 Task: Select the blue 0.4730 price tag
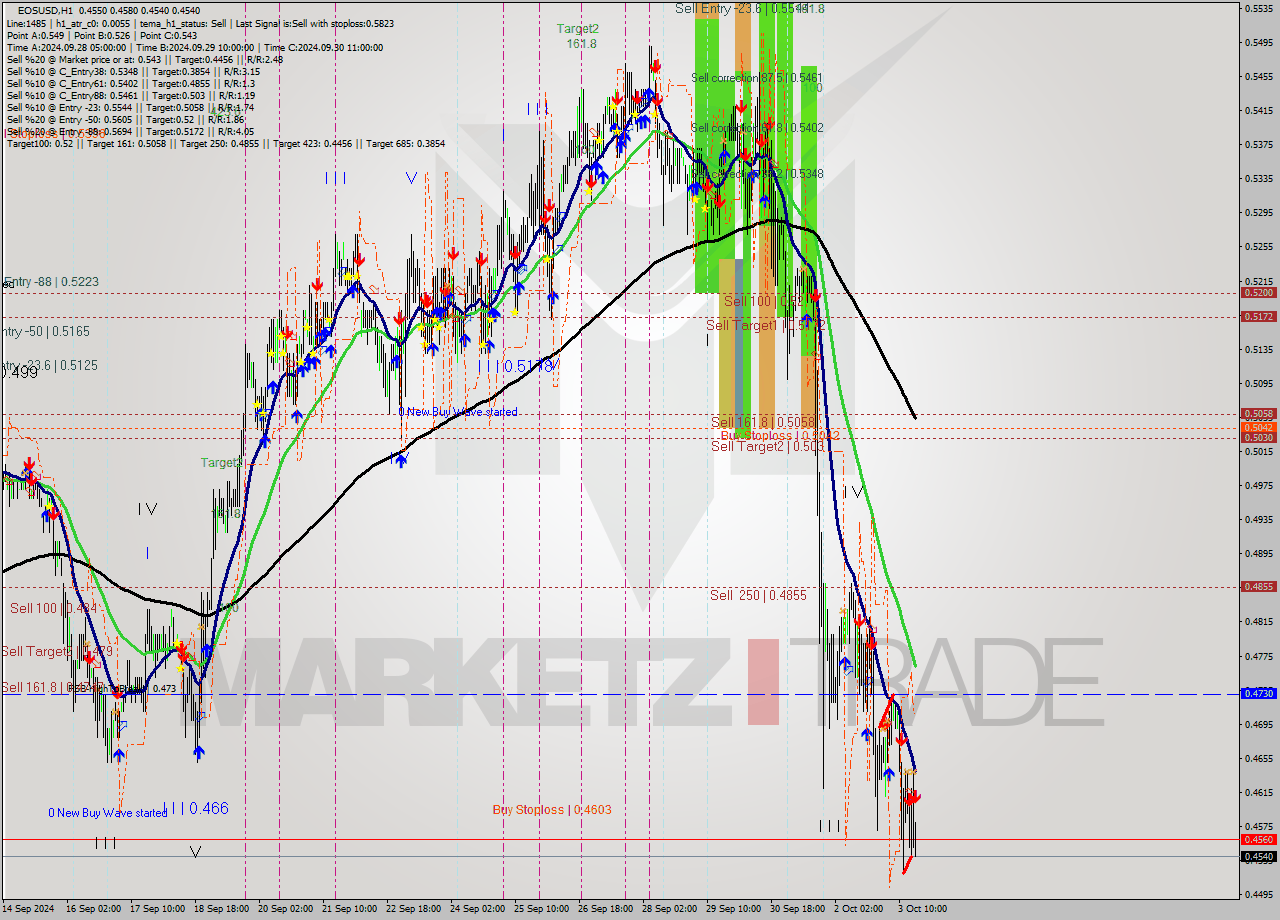1258,693
